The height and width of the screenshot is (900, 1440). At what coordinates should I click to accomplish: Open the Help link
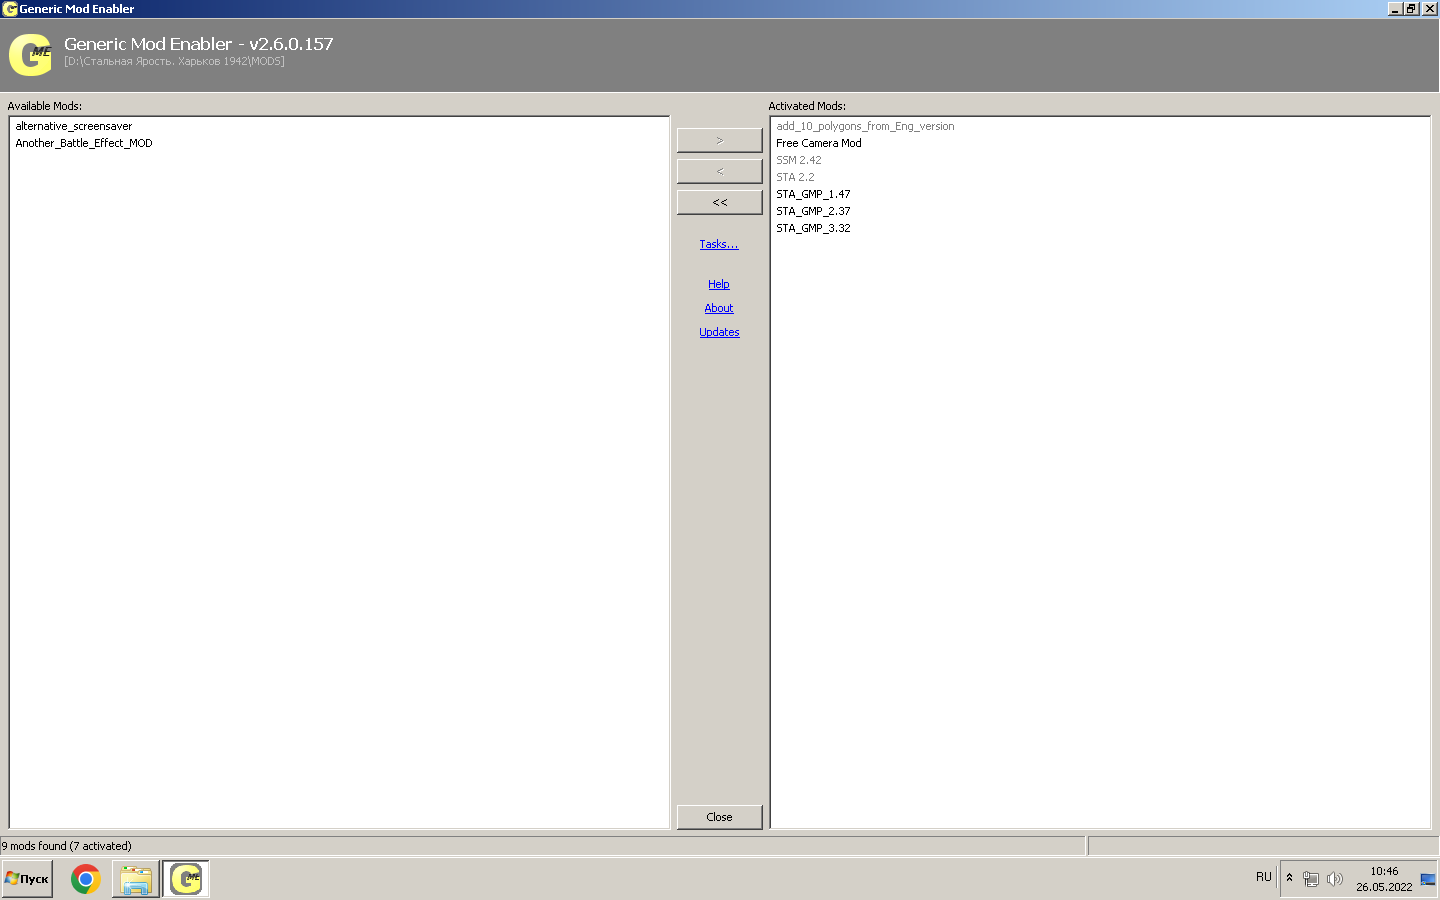(719, 284)
